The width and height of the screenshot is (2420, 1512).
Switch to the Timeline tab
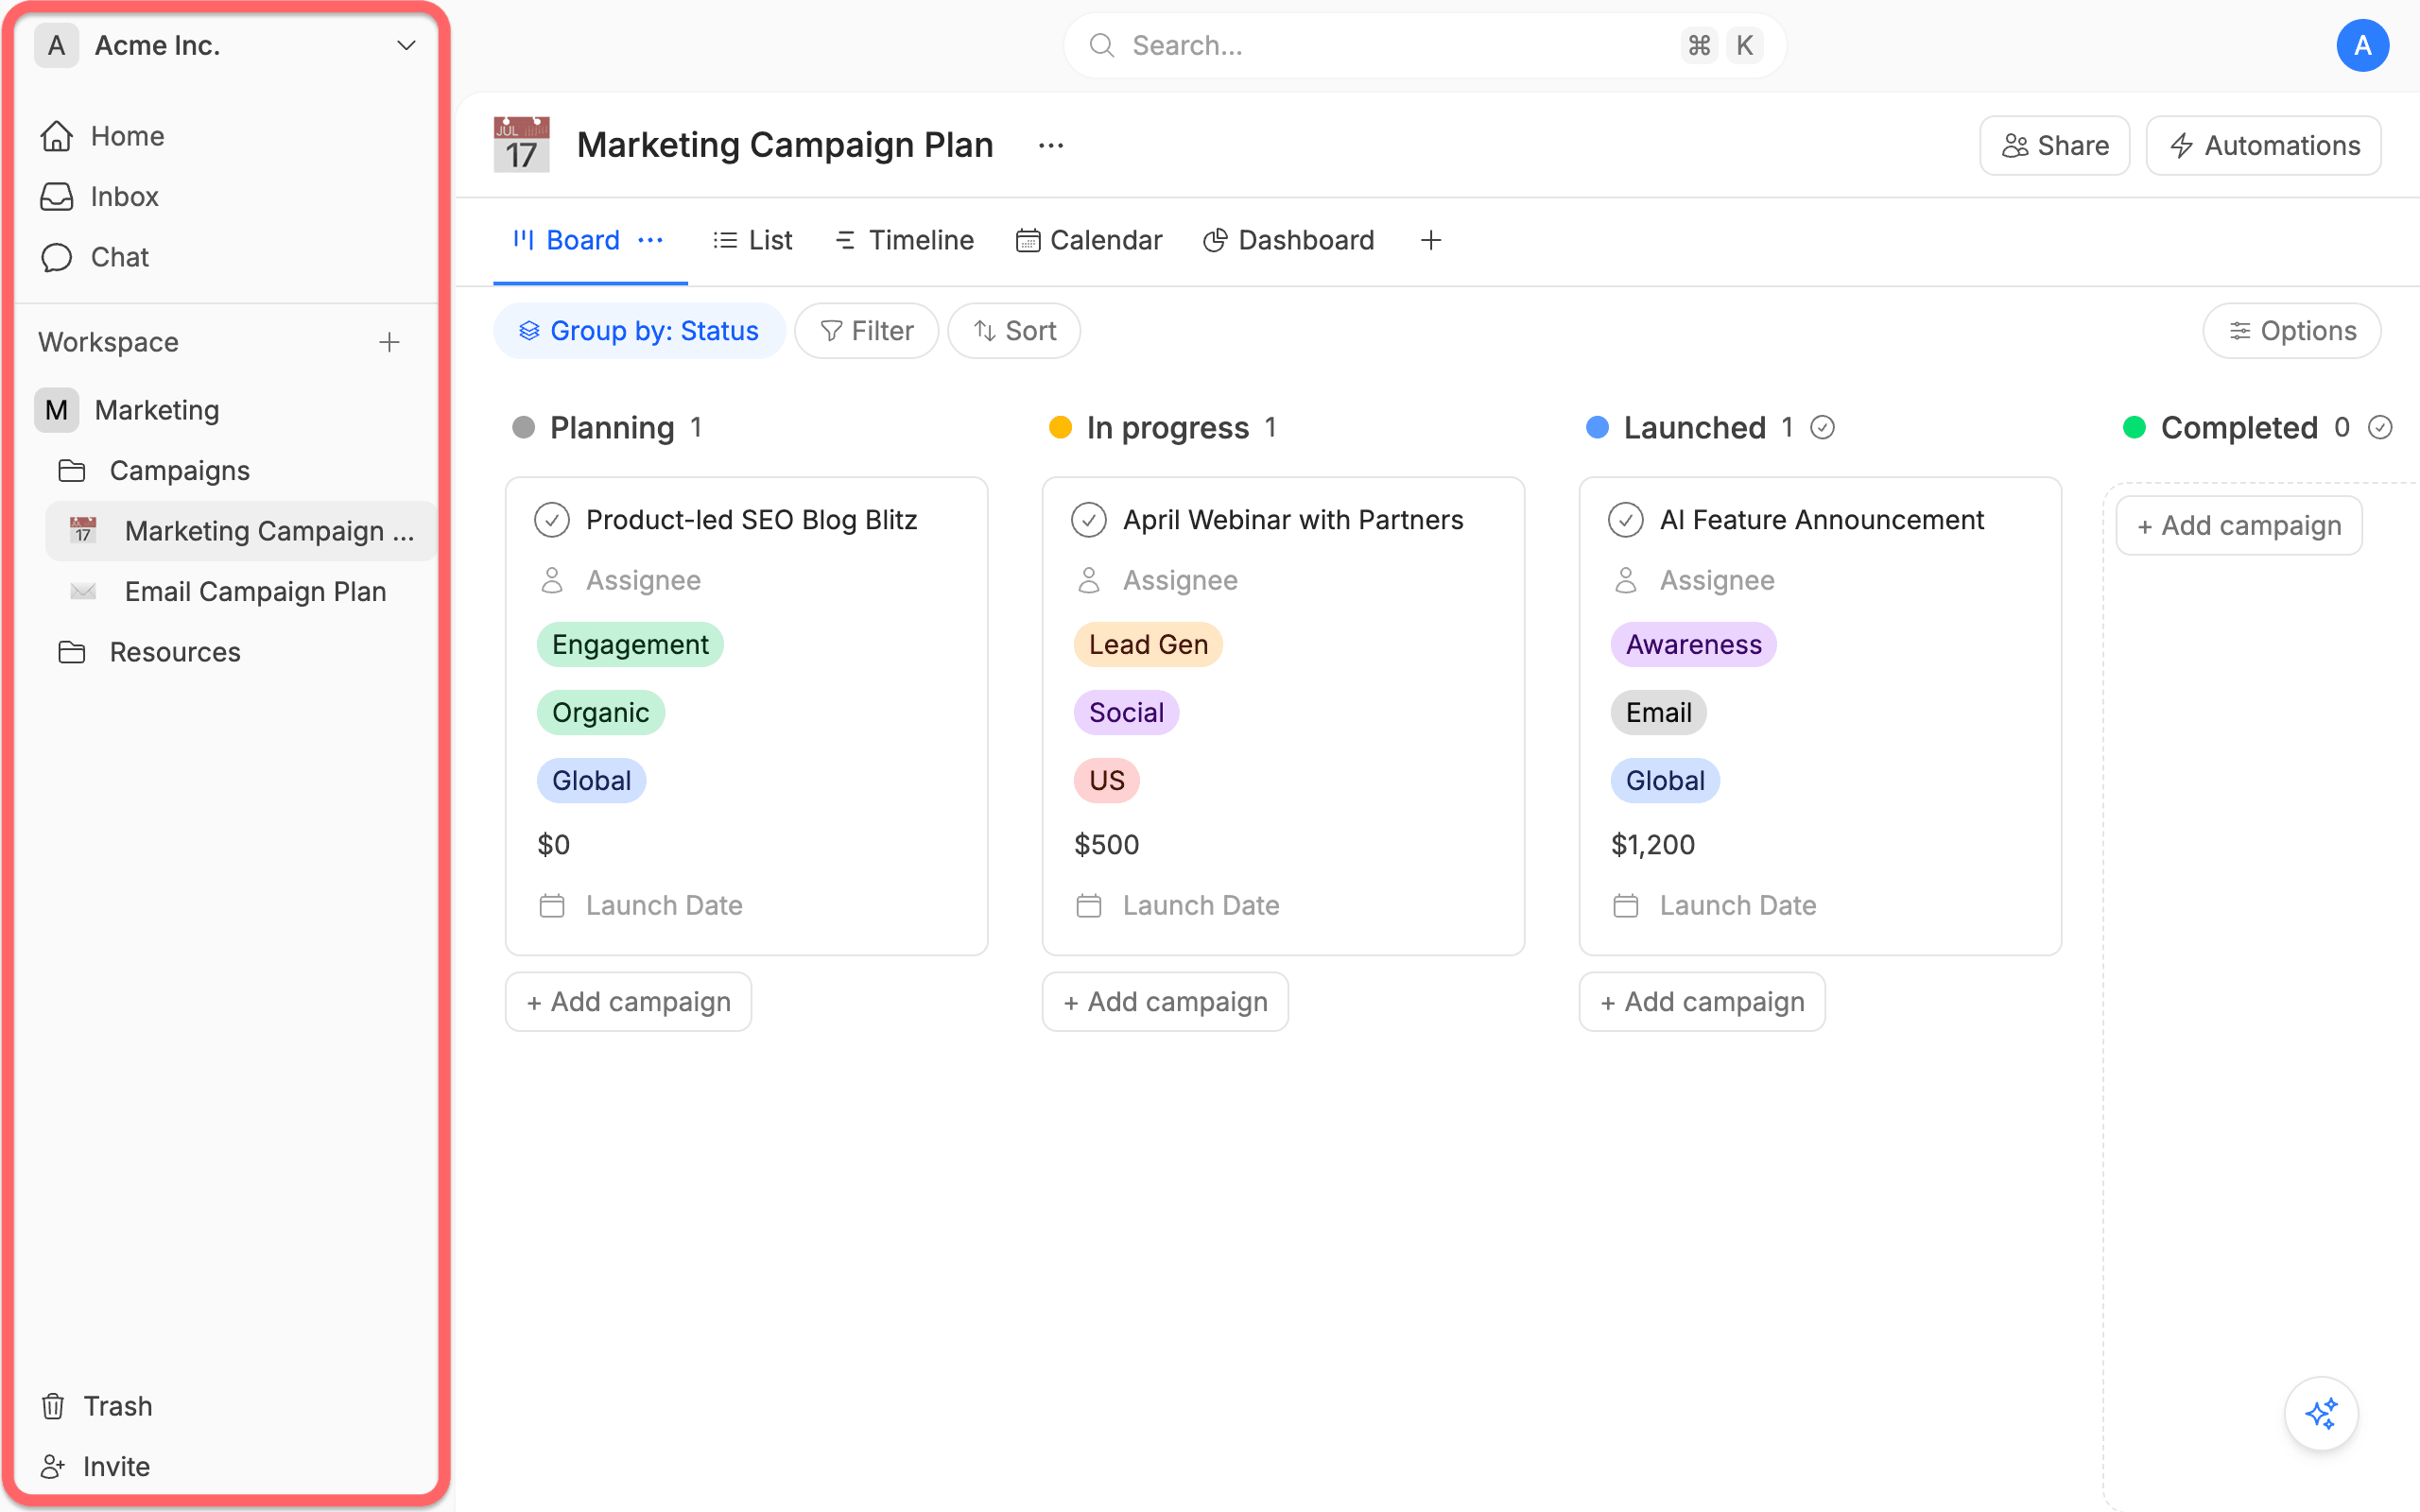(x=903, y=240)
